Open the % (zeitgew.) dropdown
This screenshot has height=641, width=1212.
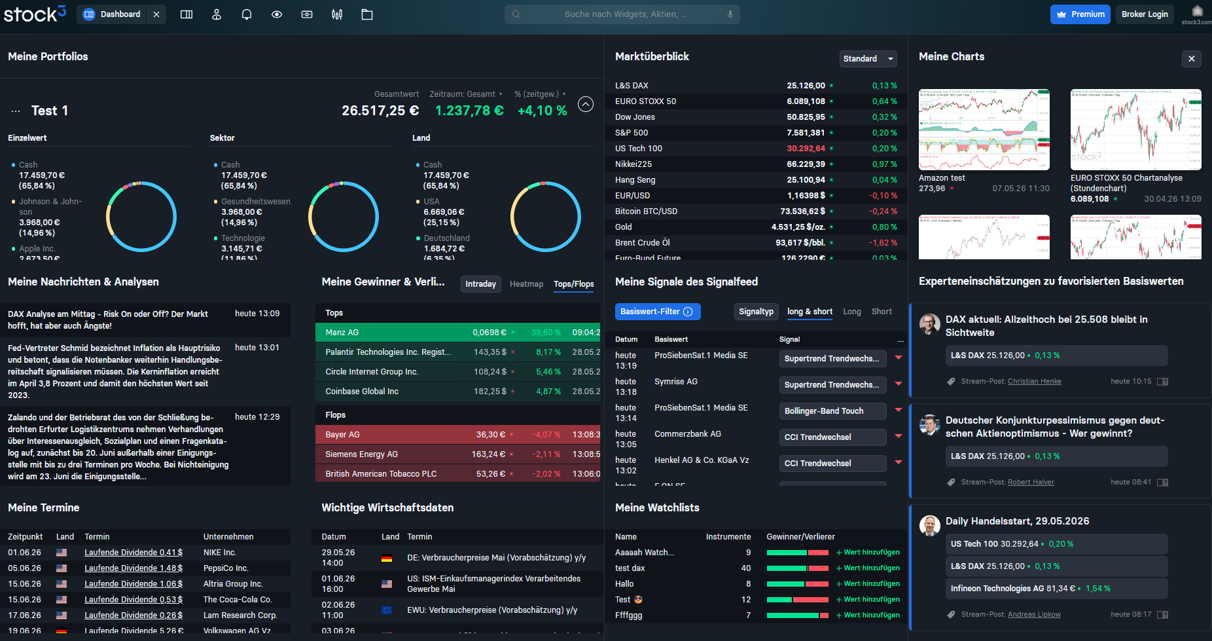click(x=540, y=94)
